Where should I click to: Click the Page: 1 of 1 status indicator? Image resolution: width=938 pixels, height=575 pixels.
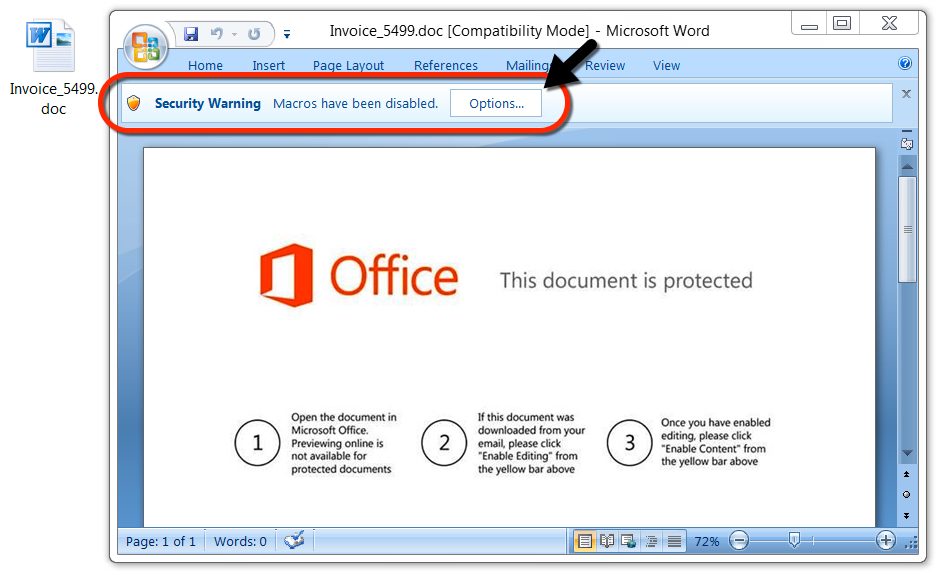click(x=161, y=541)
